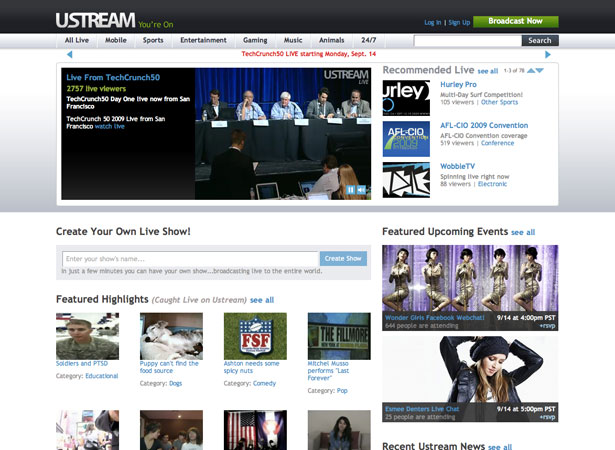This screenshot has width=615, height=450.
Task: Click the USTREAM logo in the header
Action: click(95, 20)
